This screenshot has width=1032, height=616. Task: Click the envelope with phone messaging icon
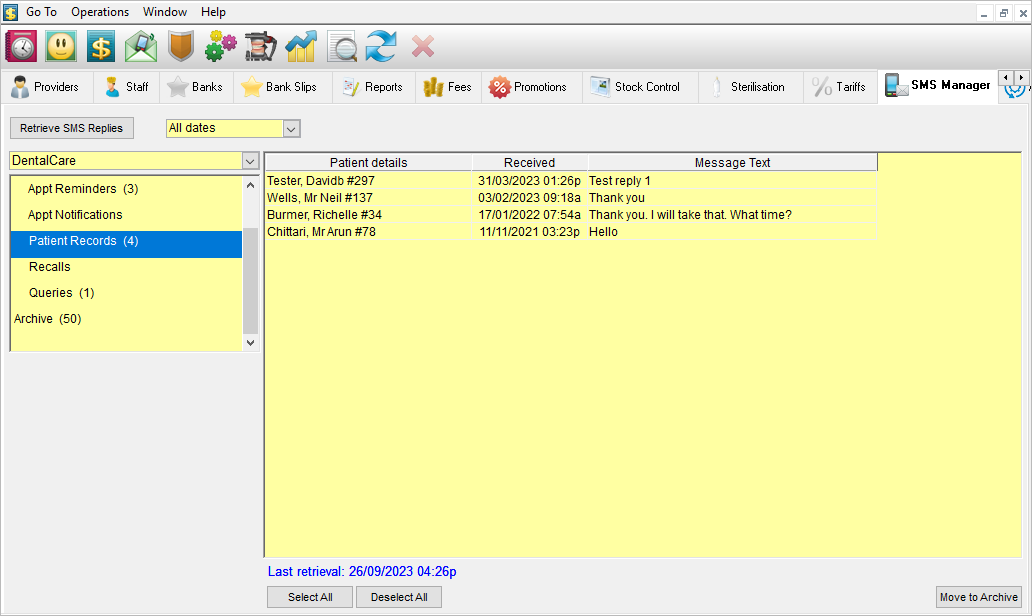tap(141, 47)
